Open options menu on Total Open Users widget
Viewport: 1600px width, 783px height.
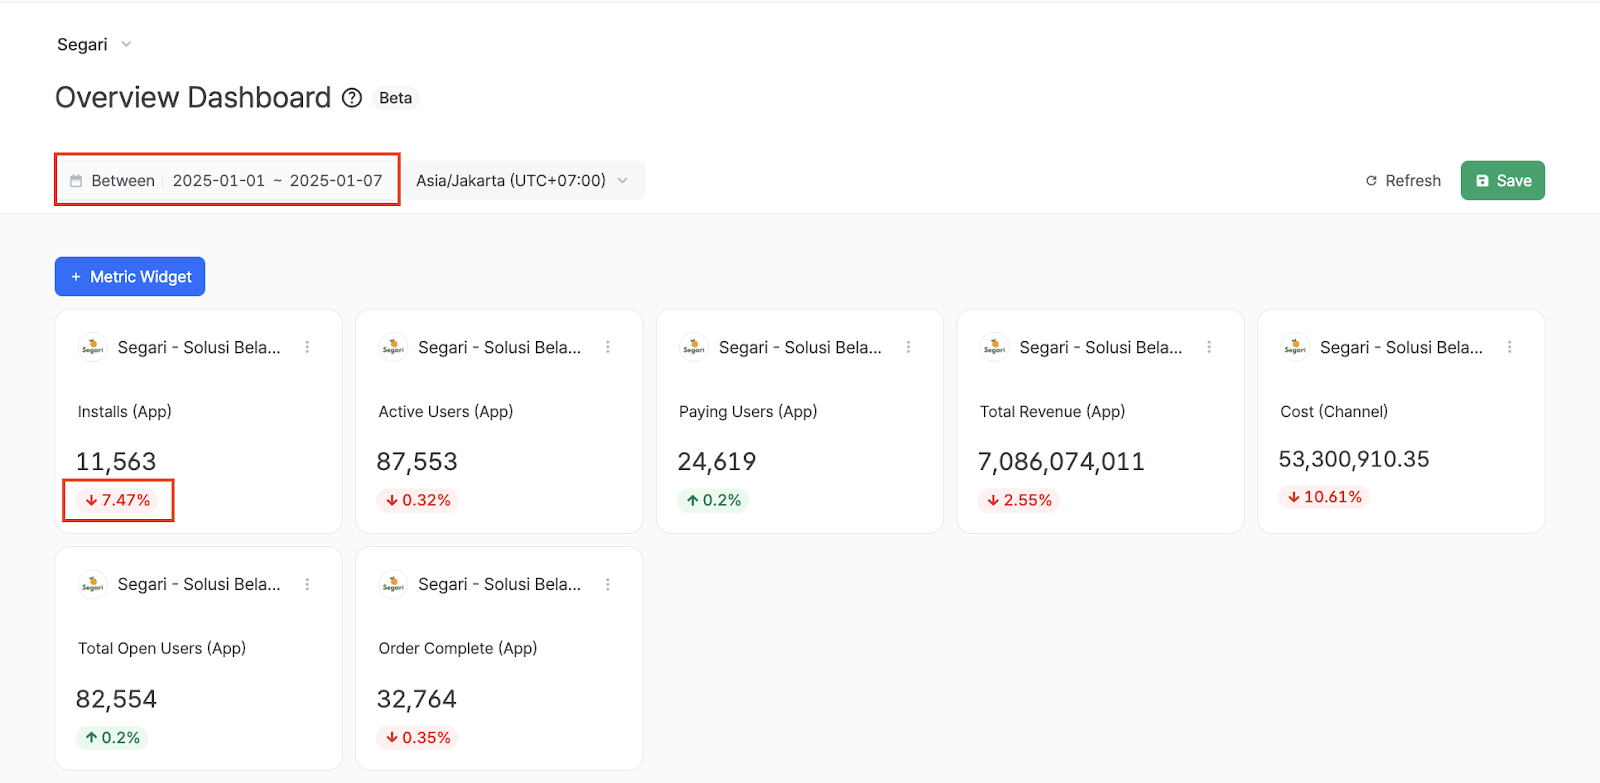[307, 584]
